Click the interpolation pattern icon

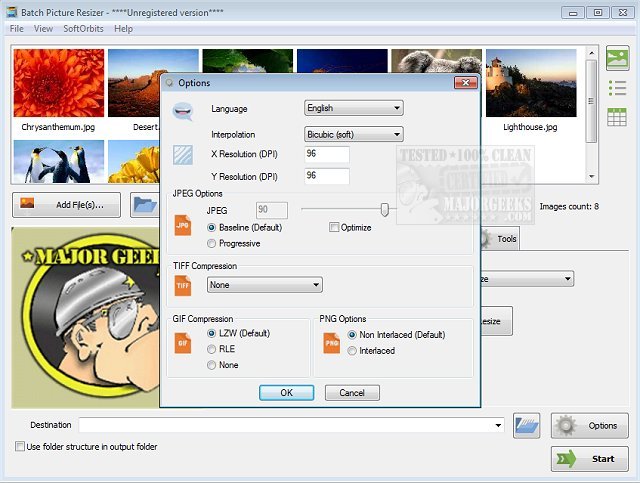[182, 155]
